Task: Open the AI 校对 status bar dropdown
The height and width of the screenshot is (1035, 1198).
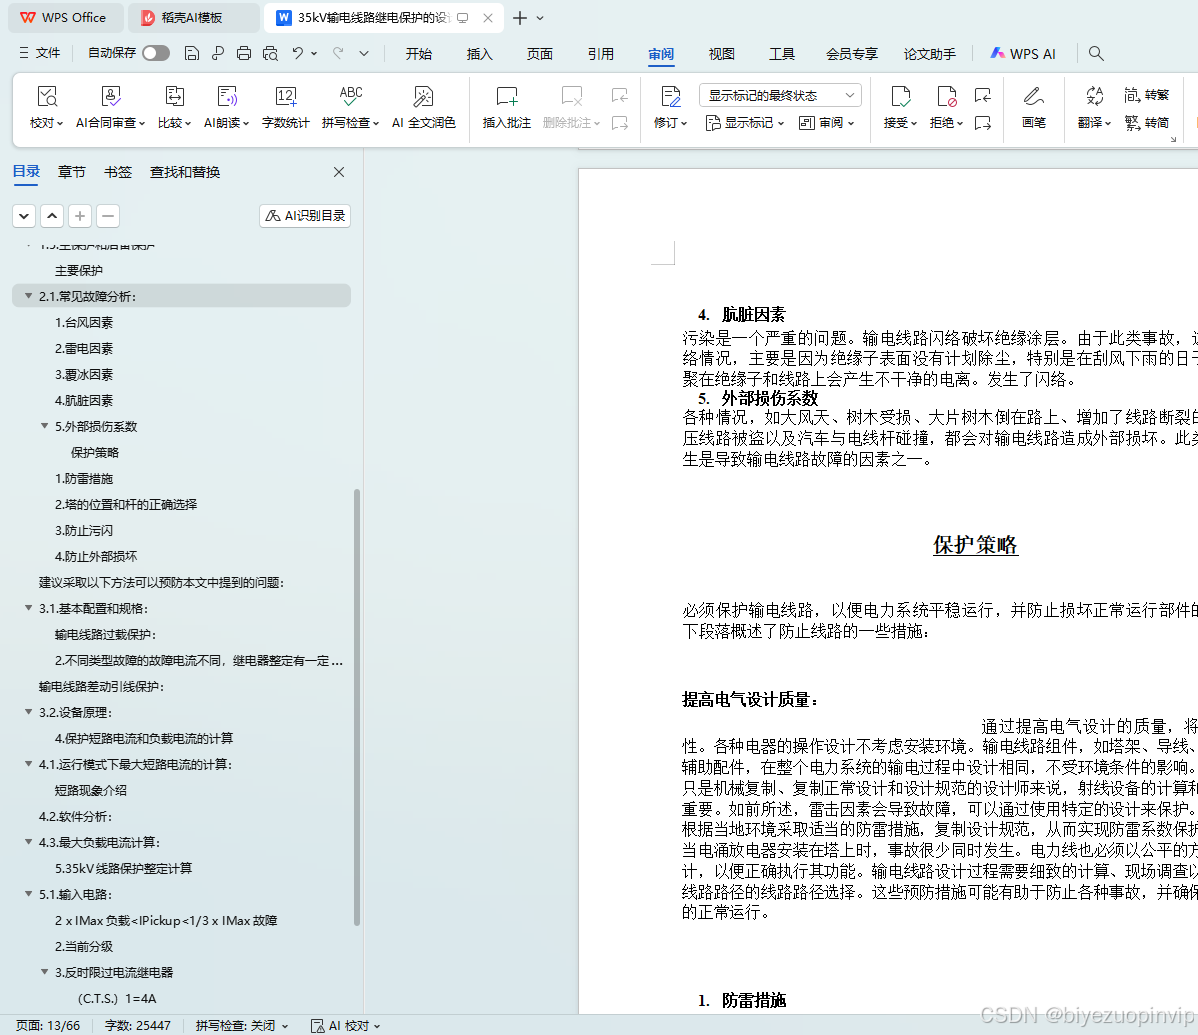Action: 345,1025
